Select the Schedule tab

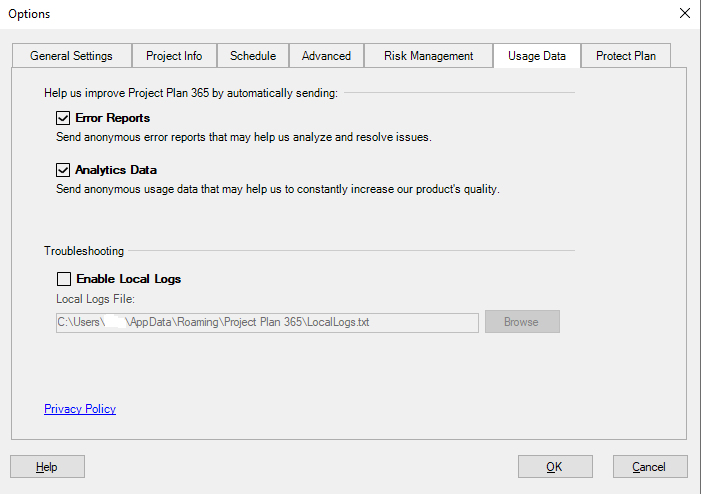tap(253, 56)
